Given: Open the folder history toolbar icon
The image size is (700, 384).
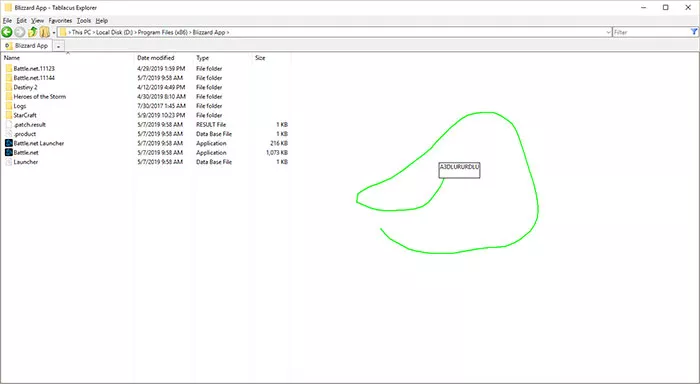Looking at the screenshot, I should tap(44, 32).
